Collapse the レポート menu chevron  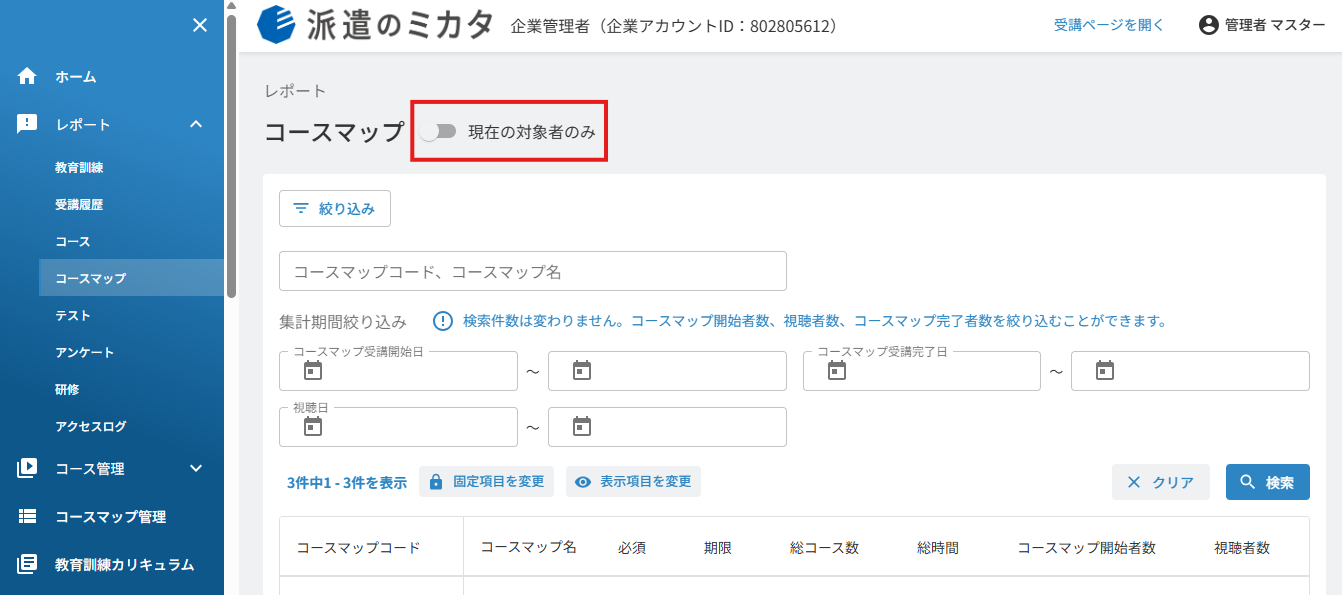point(196,124)
